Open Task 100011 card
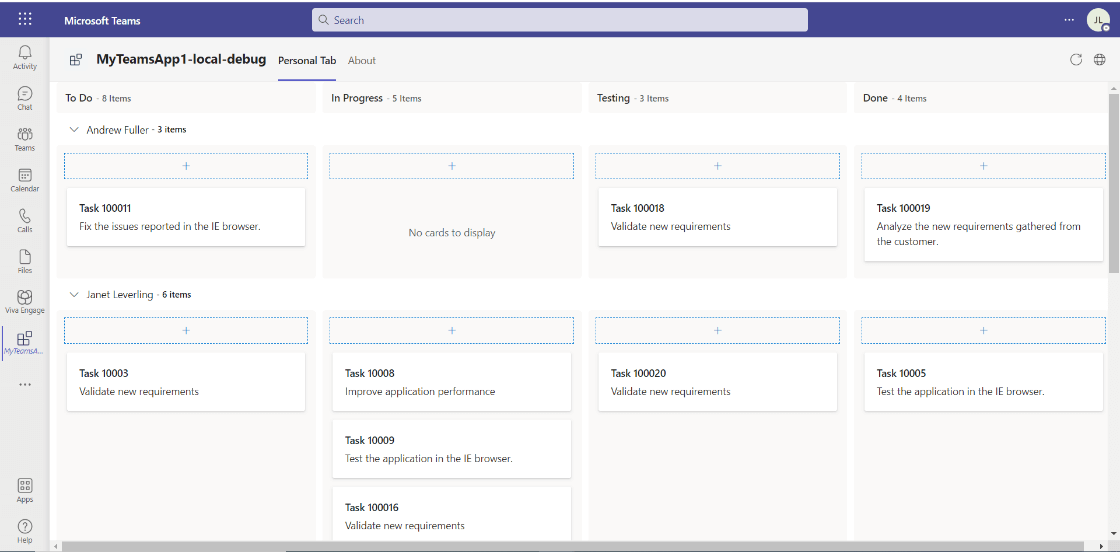The image size is (1120, 552). pos(186,217)
